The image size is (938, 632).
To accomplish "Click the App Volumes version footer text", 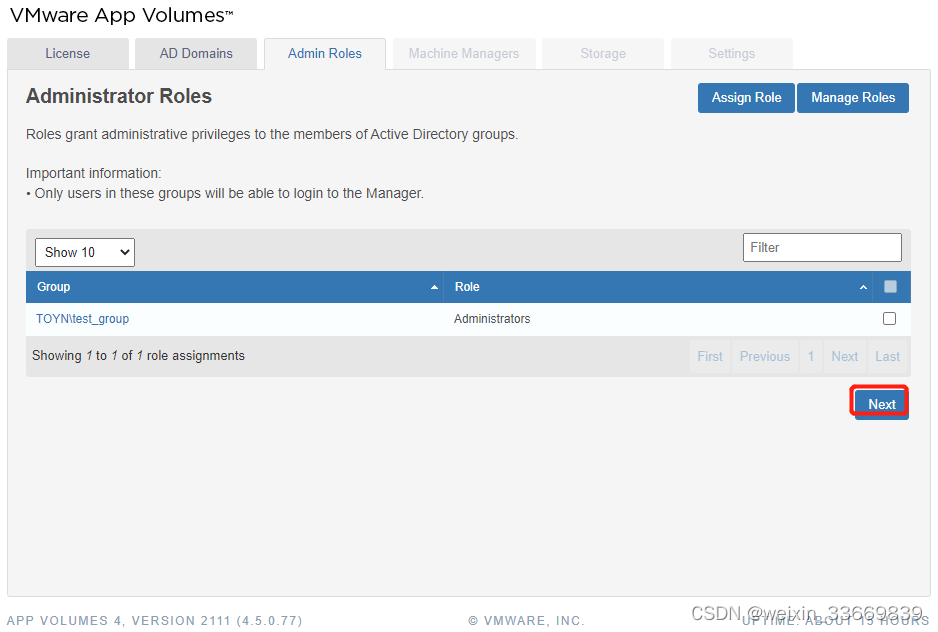I will pyautogui.click(x=154, y=621).
